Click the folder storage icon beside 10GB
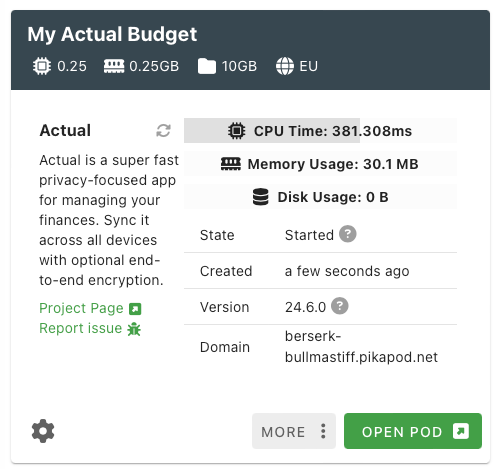This screenshot has width=498, height=469. click(x=207, y=66)
